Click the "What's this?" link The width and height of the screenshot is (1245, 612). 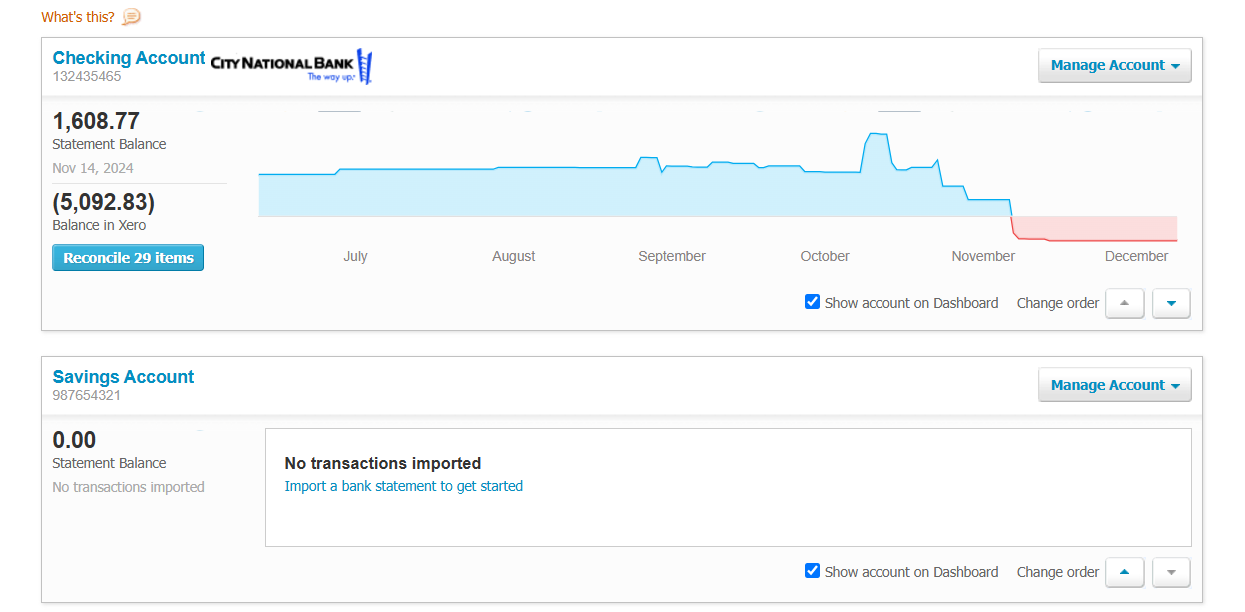pyautogui.click(x=76, y=16)
